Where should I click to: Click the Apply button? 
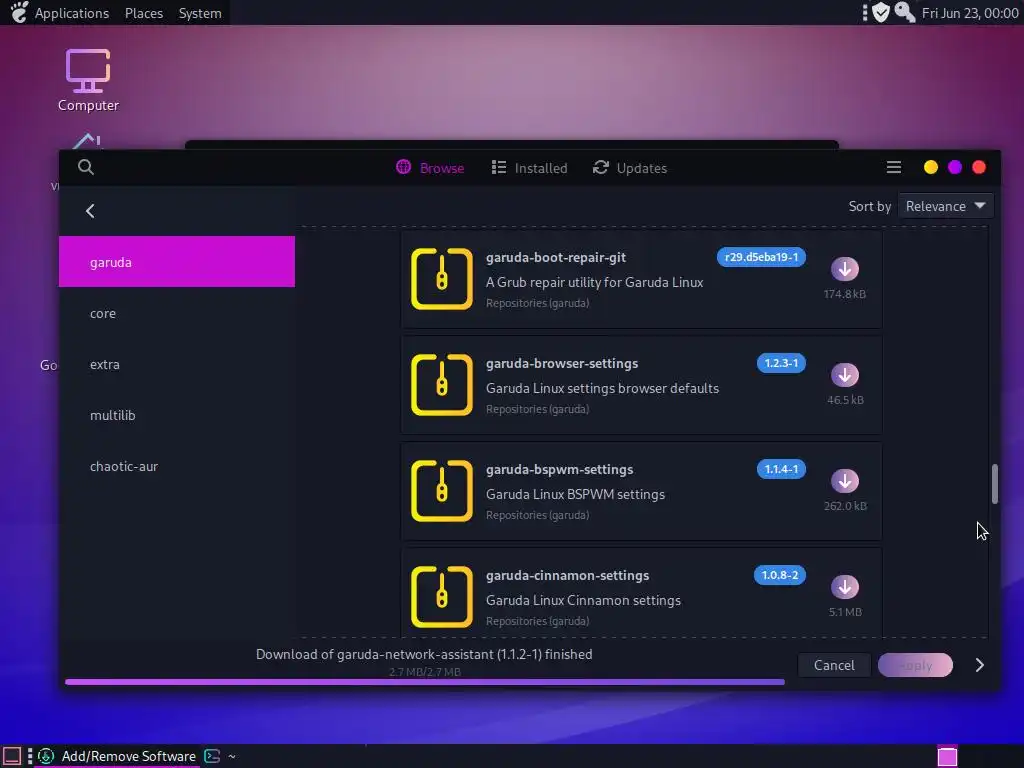click(915, 665)
